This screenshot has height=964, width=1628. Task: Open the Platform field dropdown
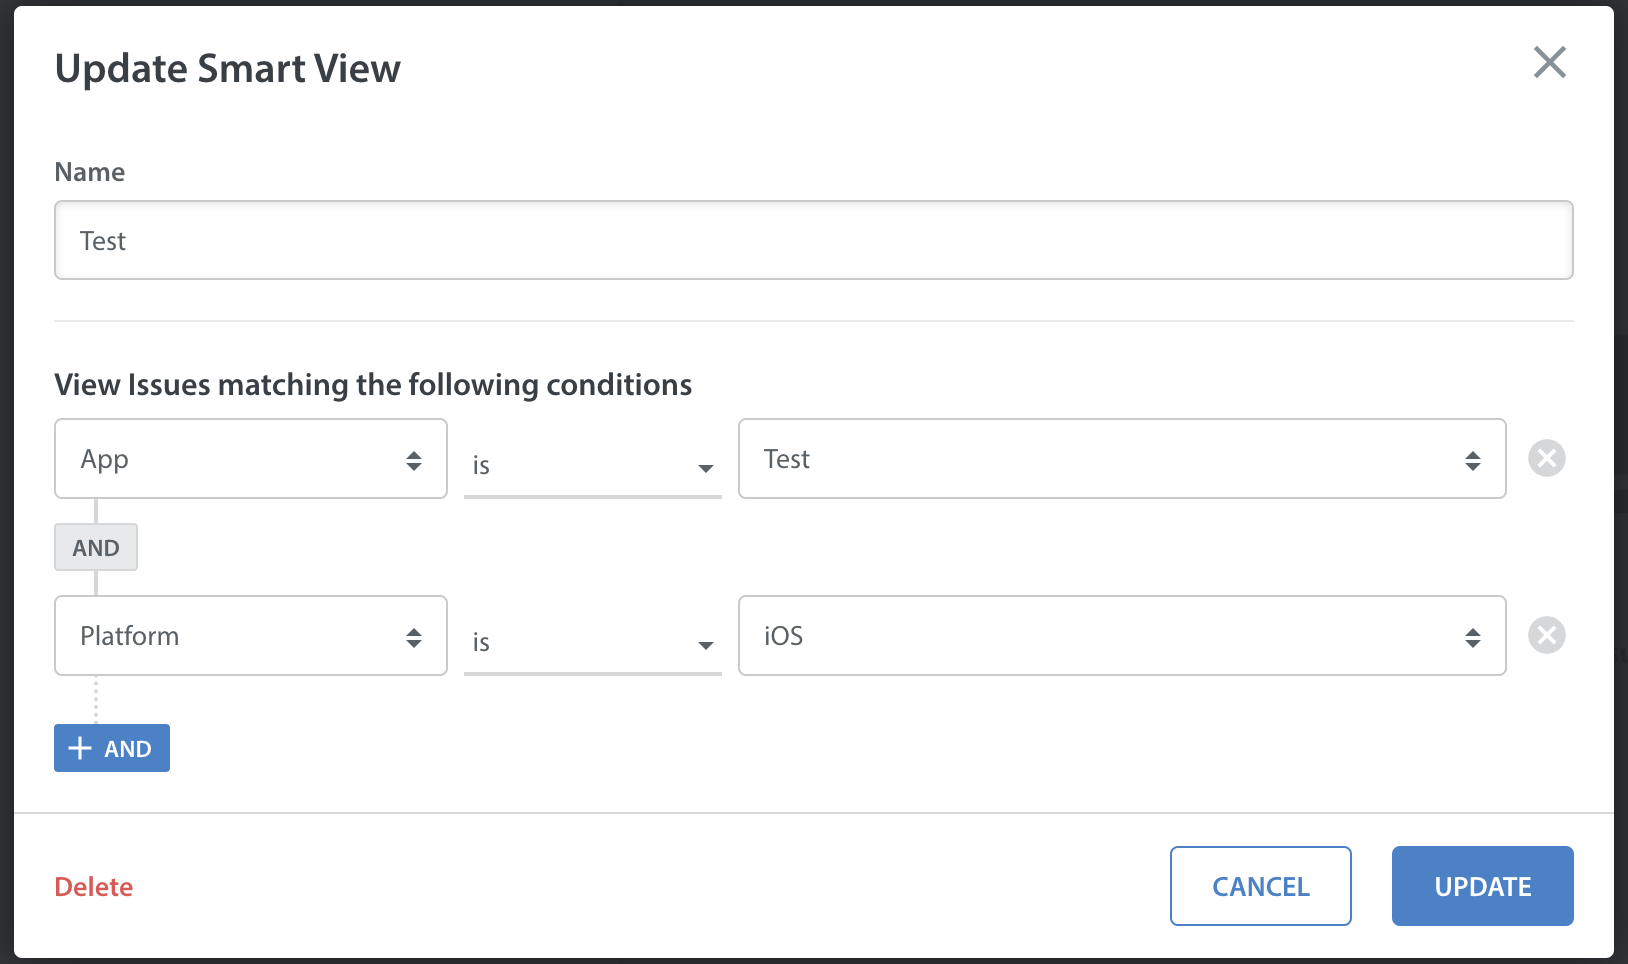(x=251, y=636)
